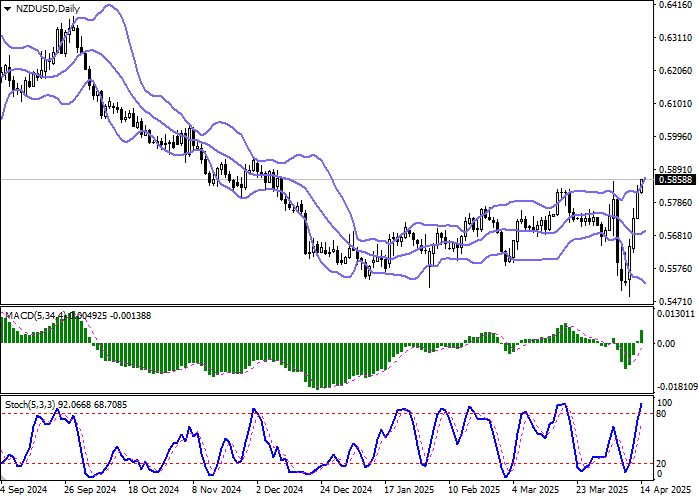Click the 0.61010 price axis label

(675, 104)
